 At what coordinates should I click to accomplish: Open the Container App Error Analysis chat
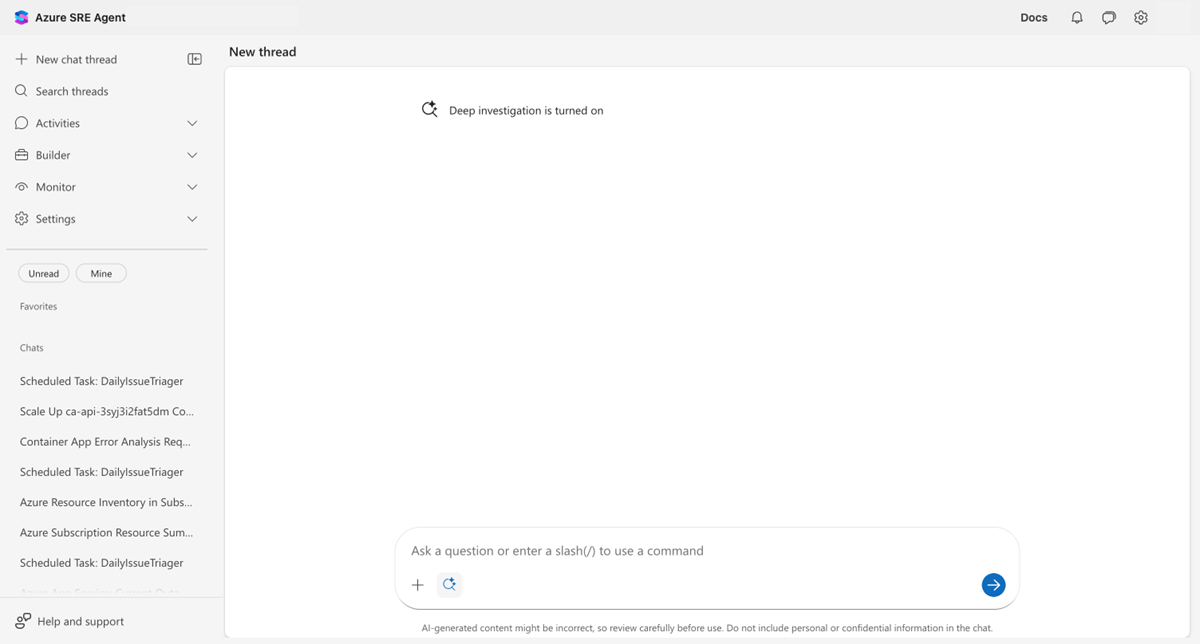coord(105,441)
